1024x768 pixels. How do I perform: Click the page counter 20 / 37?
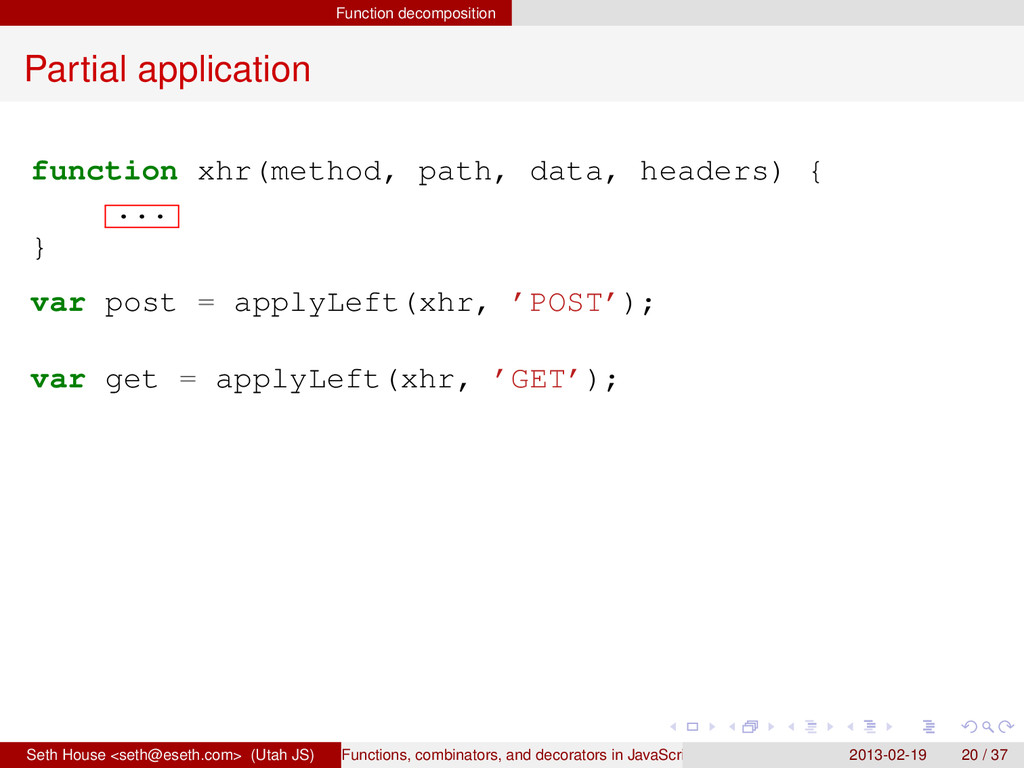point(984,755)
